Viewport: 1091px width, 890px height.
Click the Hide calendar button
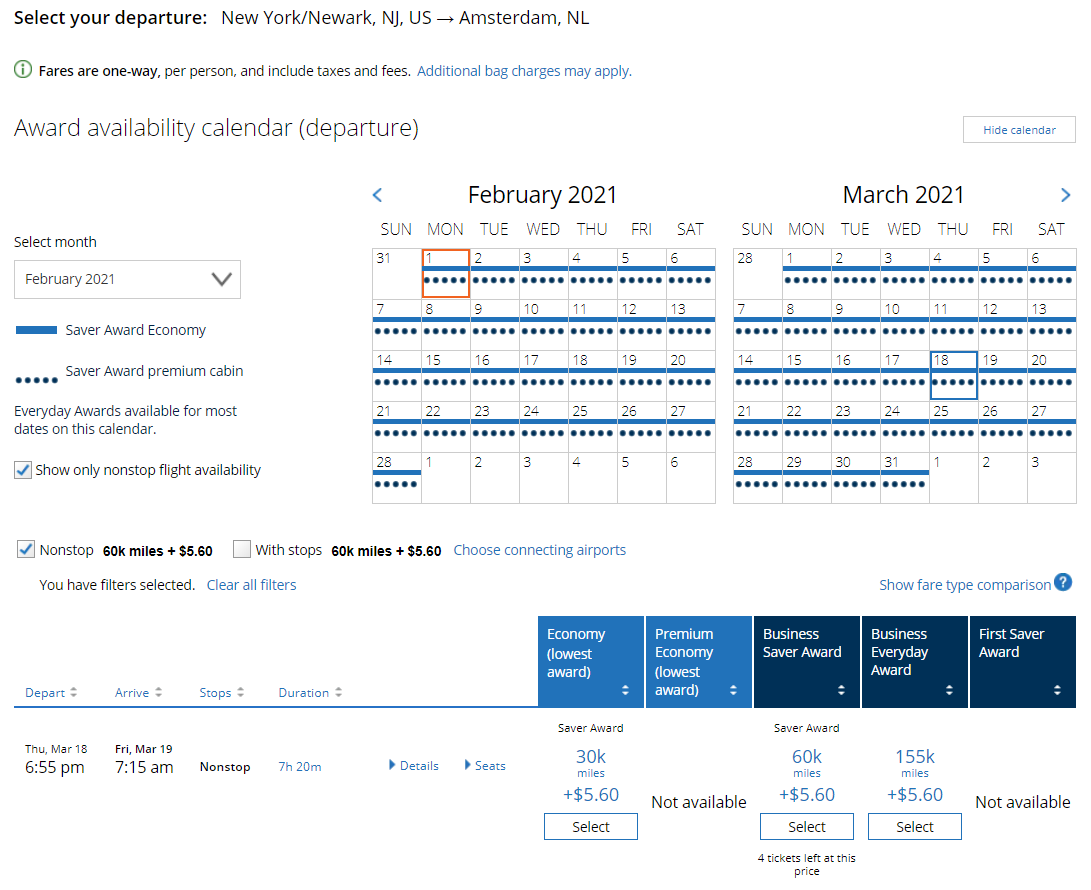[x=1018, y=129]
